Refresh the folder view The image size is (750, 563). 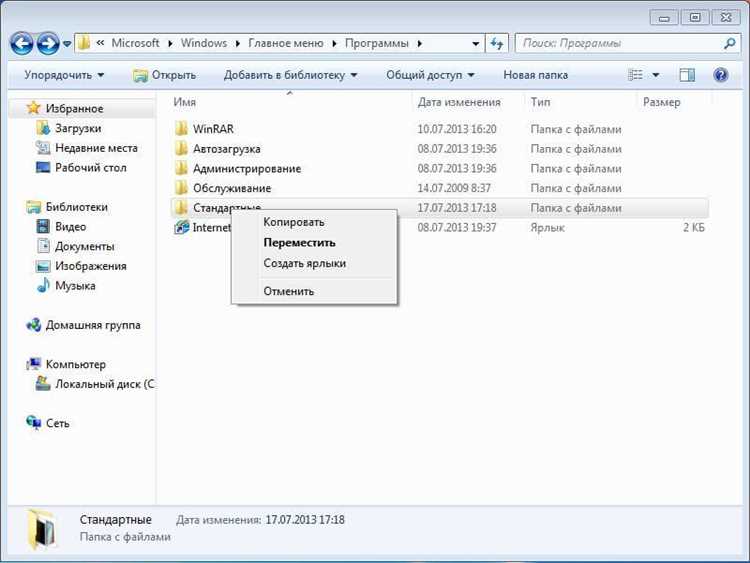click(x=496, y=44)
